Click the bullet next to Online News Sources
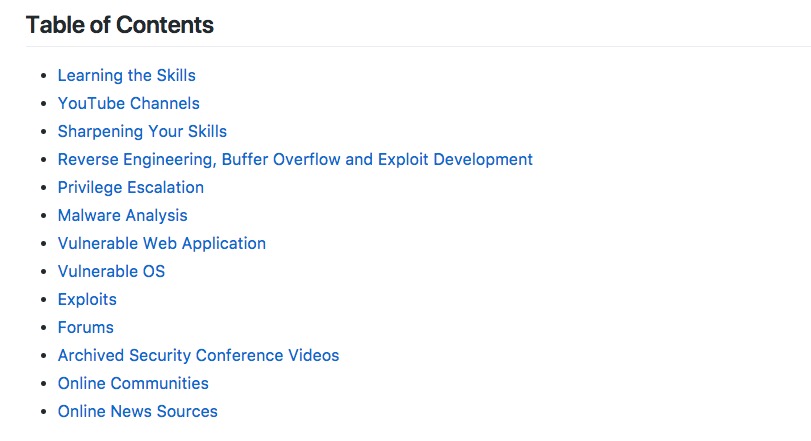Viewport: 811px width, 441px height. tap(43, 412)
